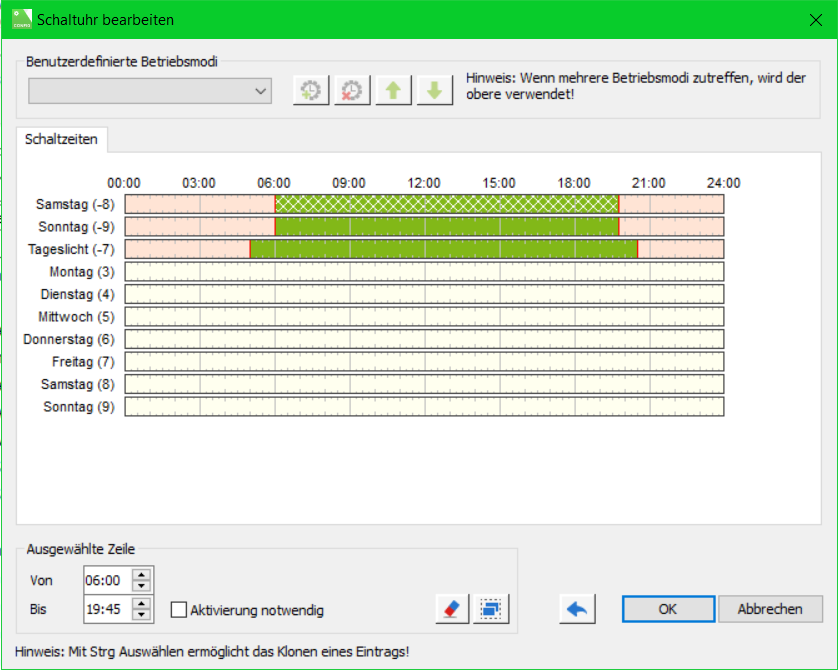Image resolution: width=838 pixels, height=670 pixels.
Task: Click the select-all marquee icon
Action: coord(491,608)
